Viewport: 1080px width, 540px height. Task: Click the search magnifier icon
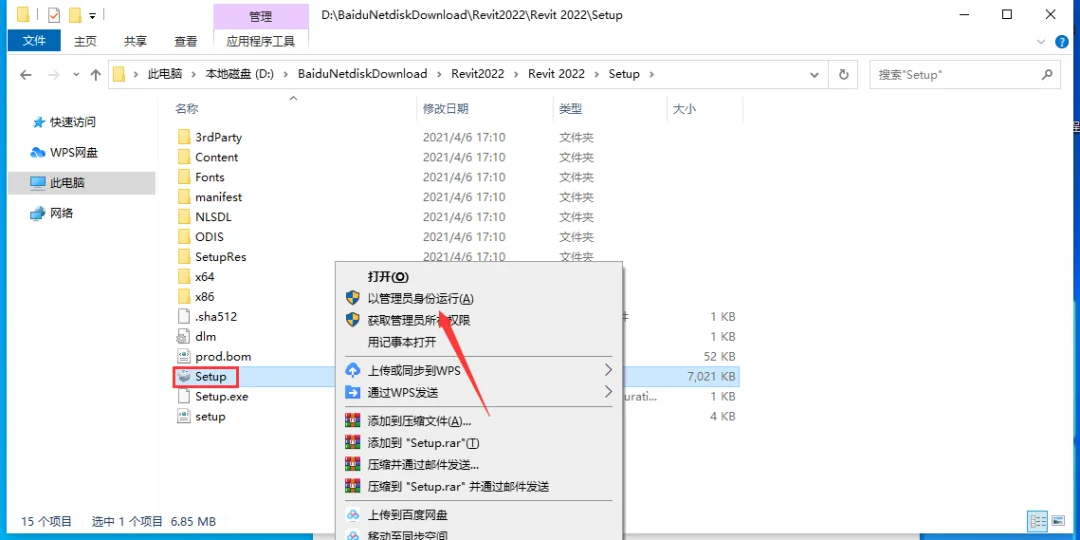[x=1047, y=74]
